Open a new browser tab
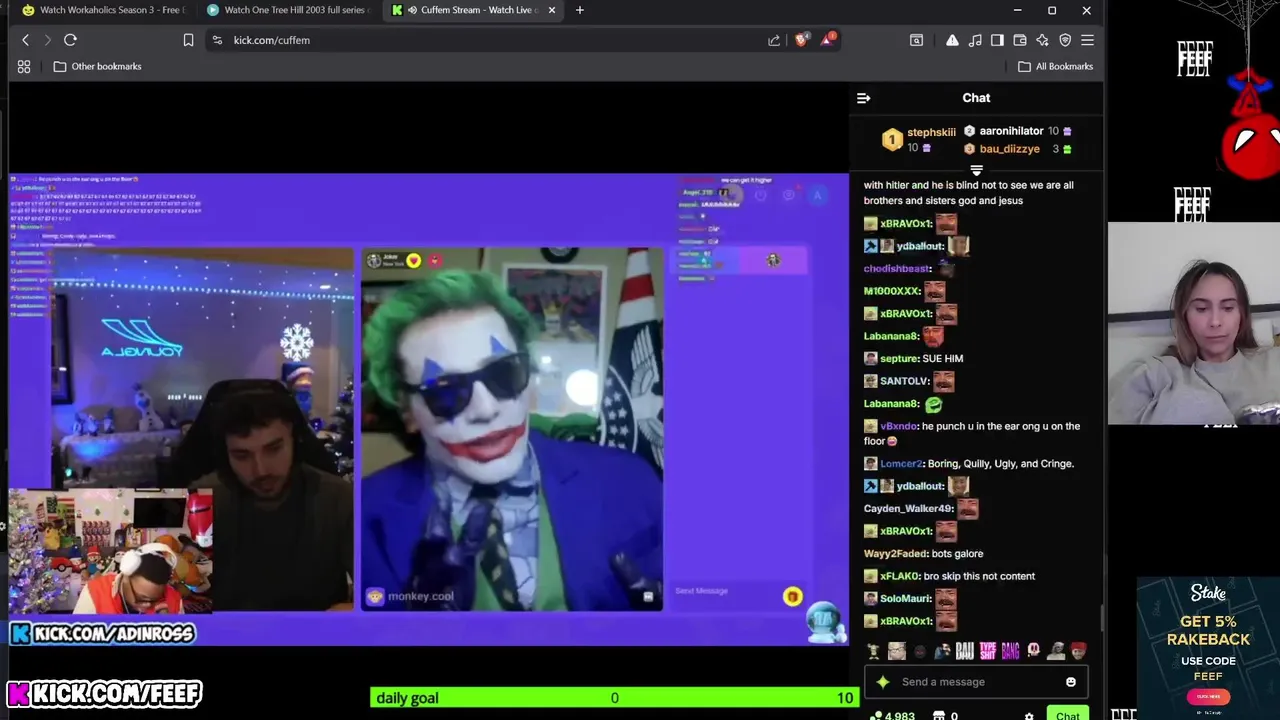 tap(580, 10)
